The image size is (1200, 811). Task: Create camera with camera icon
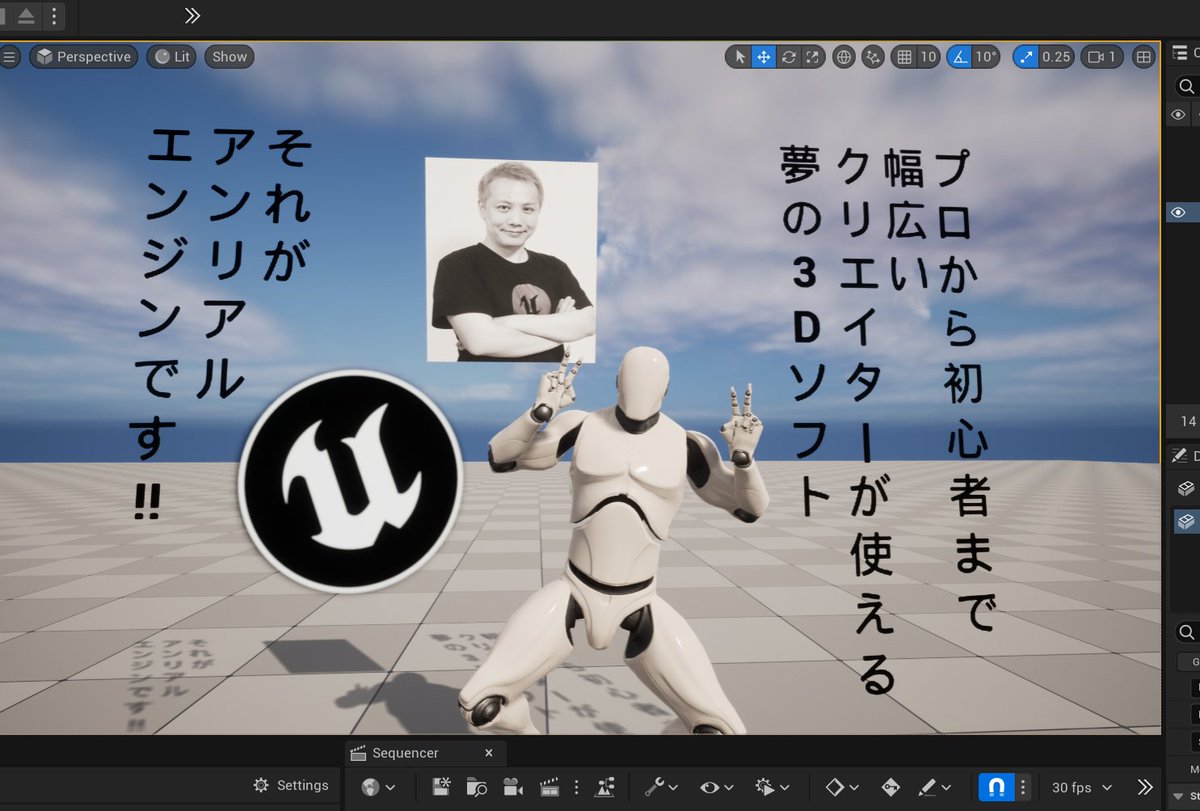pos(512,787)
